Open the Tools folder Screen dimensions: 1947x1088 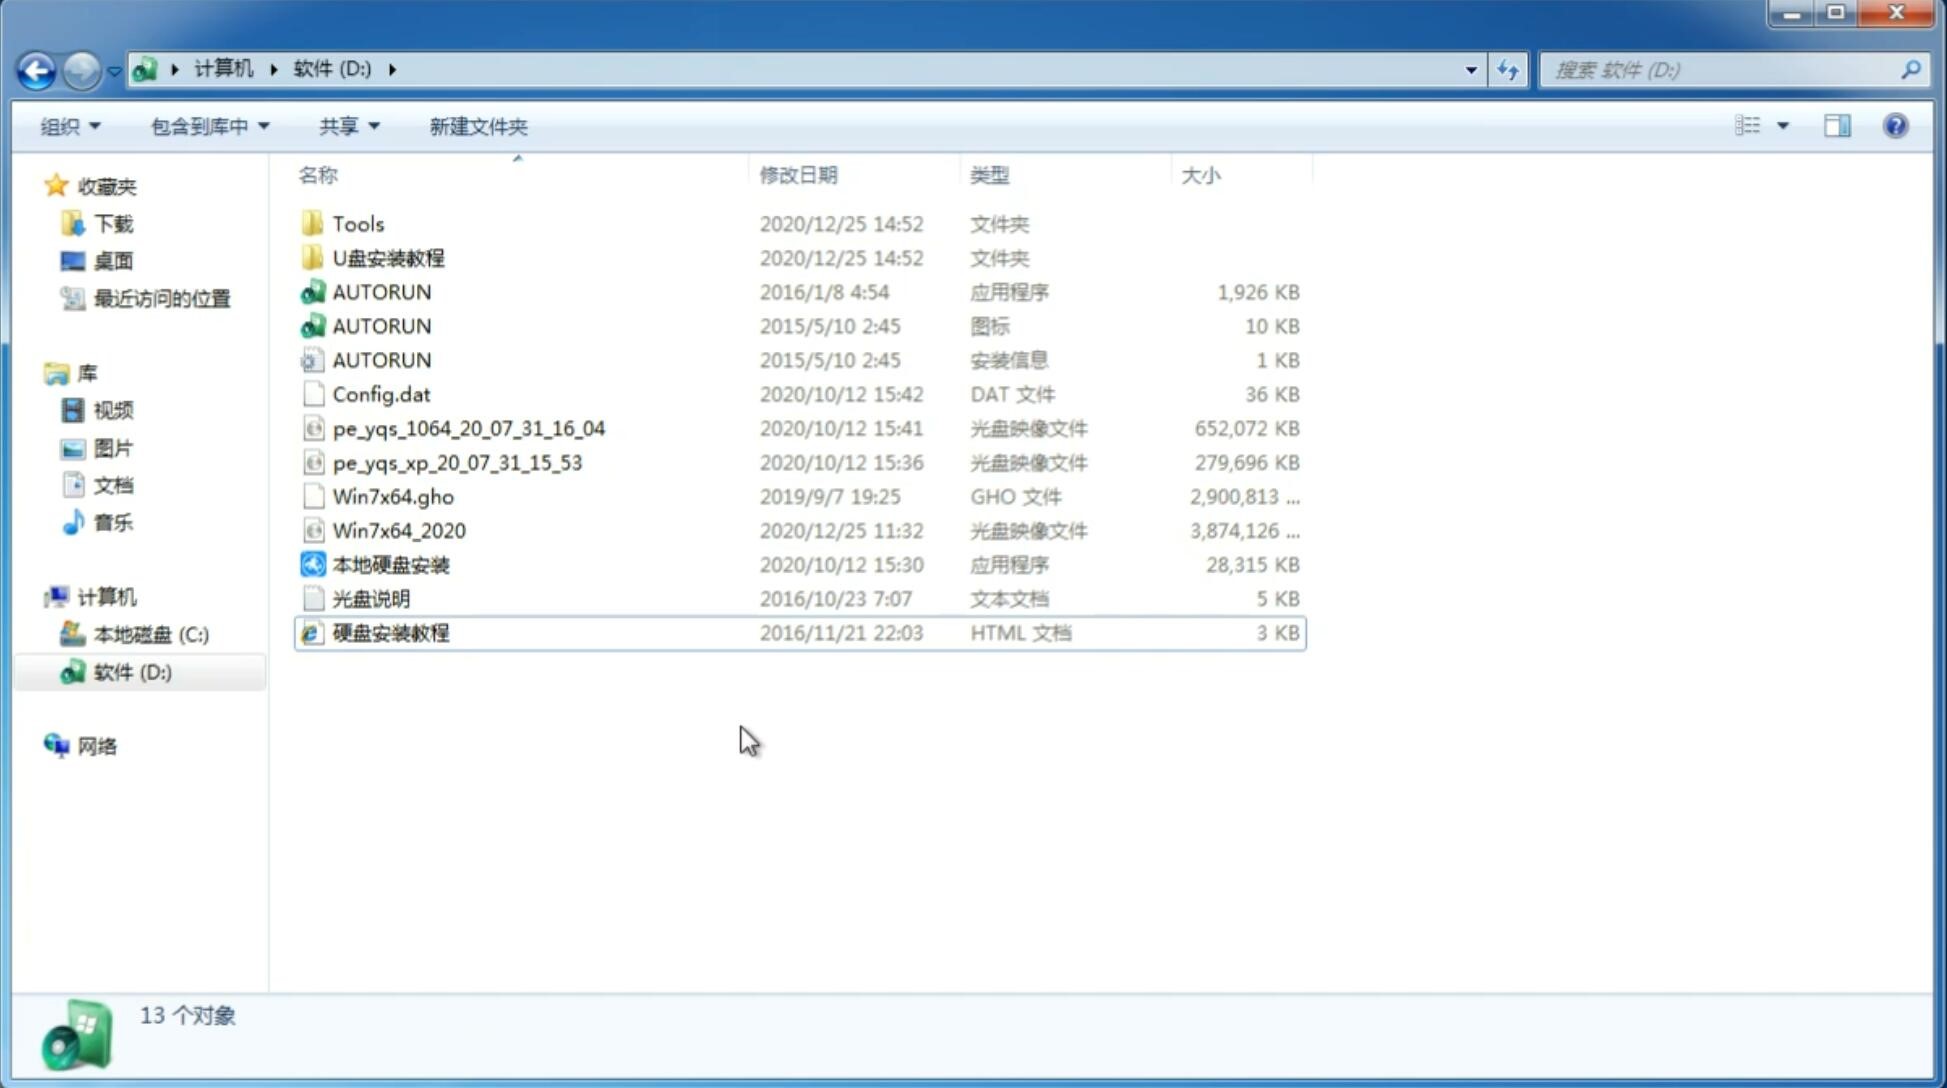click(357, 223)
